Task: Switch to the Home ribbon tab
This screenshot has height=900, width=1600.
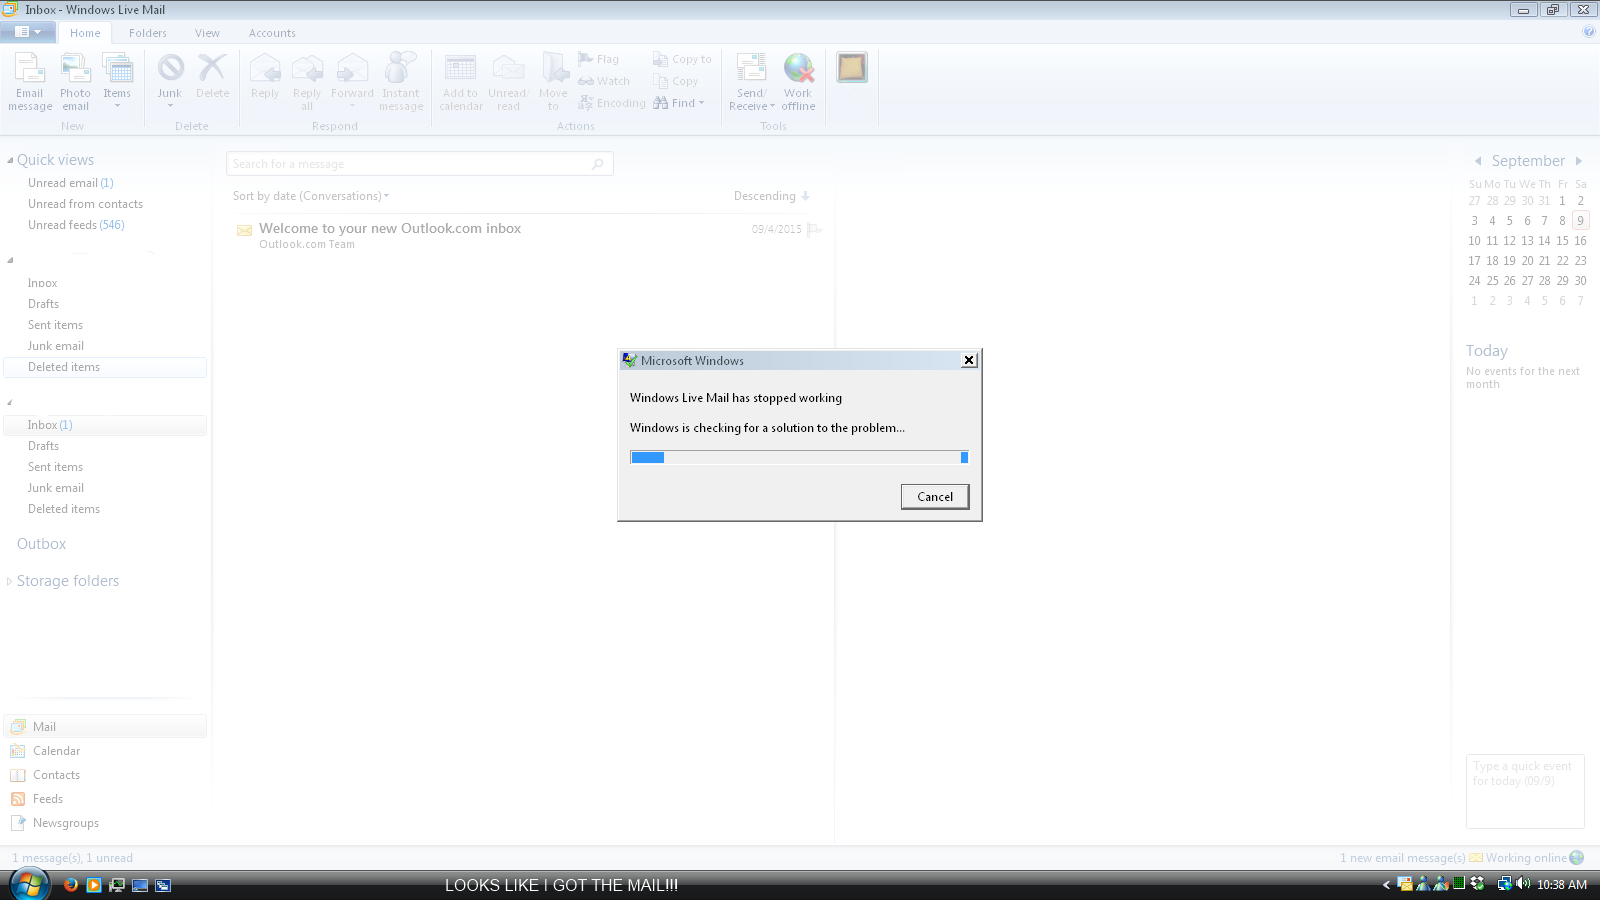Action: point(85,33)
